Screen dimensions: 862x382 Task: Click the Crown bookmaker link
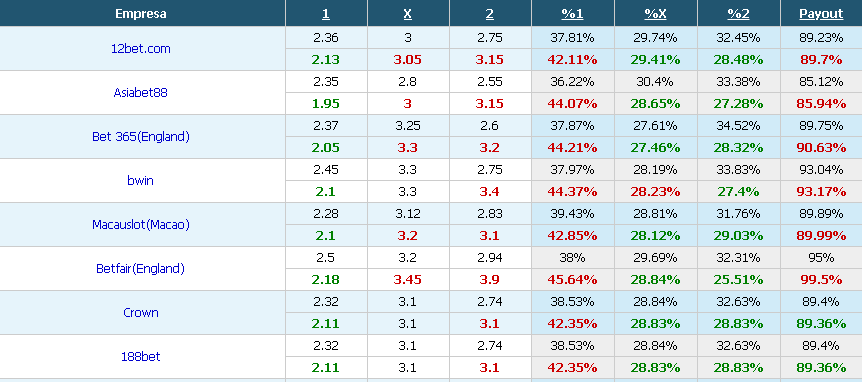click(141, 313)
